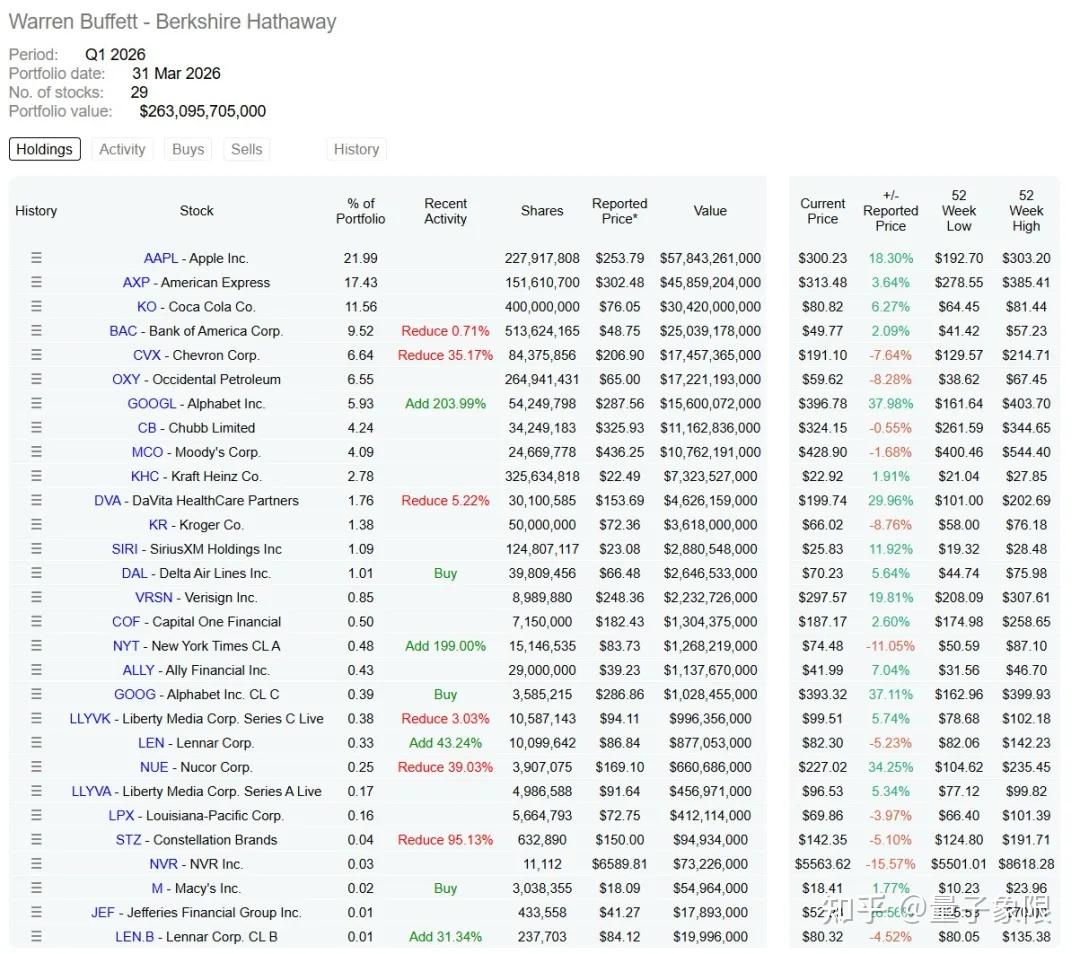
Task: Click portfolio value $263,095,705,000
Action: pos(202,111)
